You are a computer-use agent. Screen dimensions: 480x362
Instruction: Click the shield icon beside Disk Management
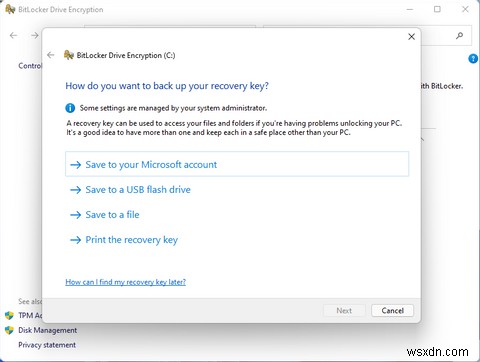[x=9, y=330]
